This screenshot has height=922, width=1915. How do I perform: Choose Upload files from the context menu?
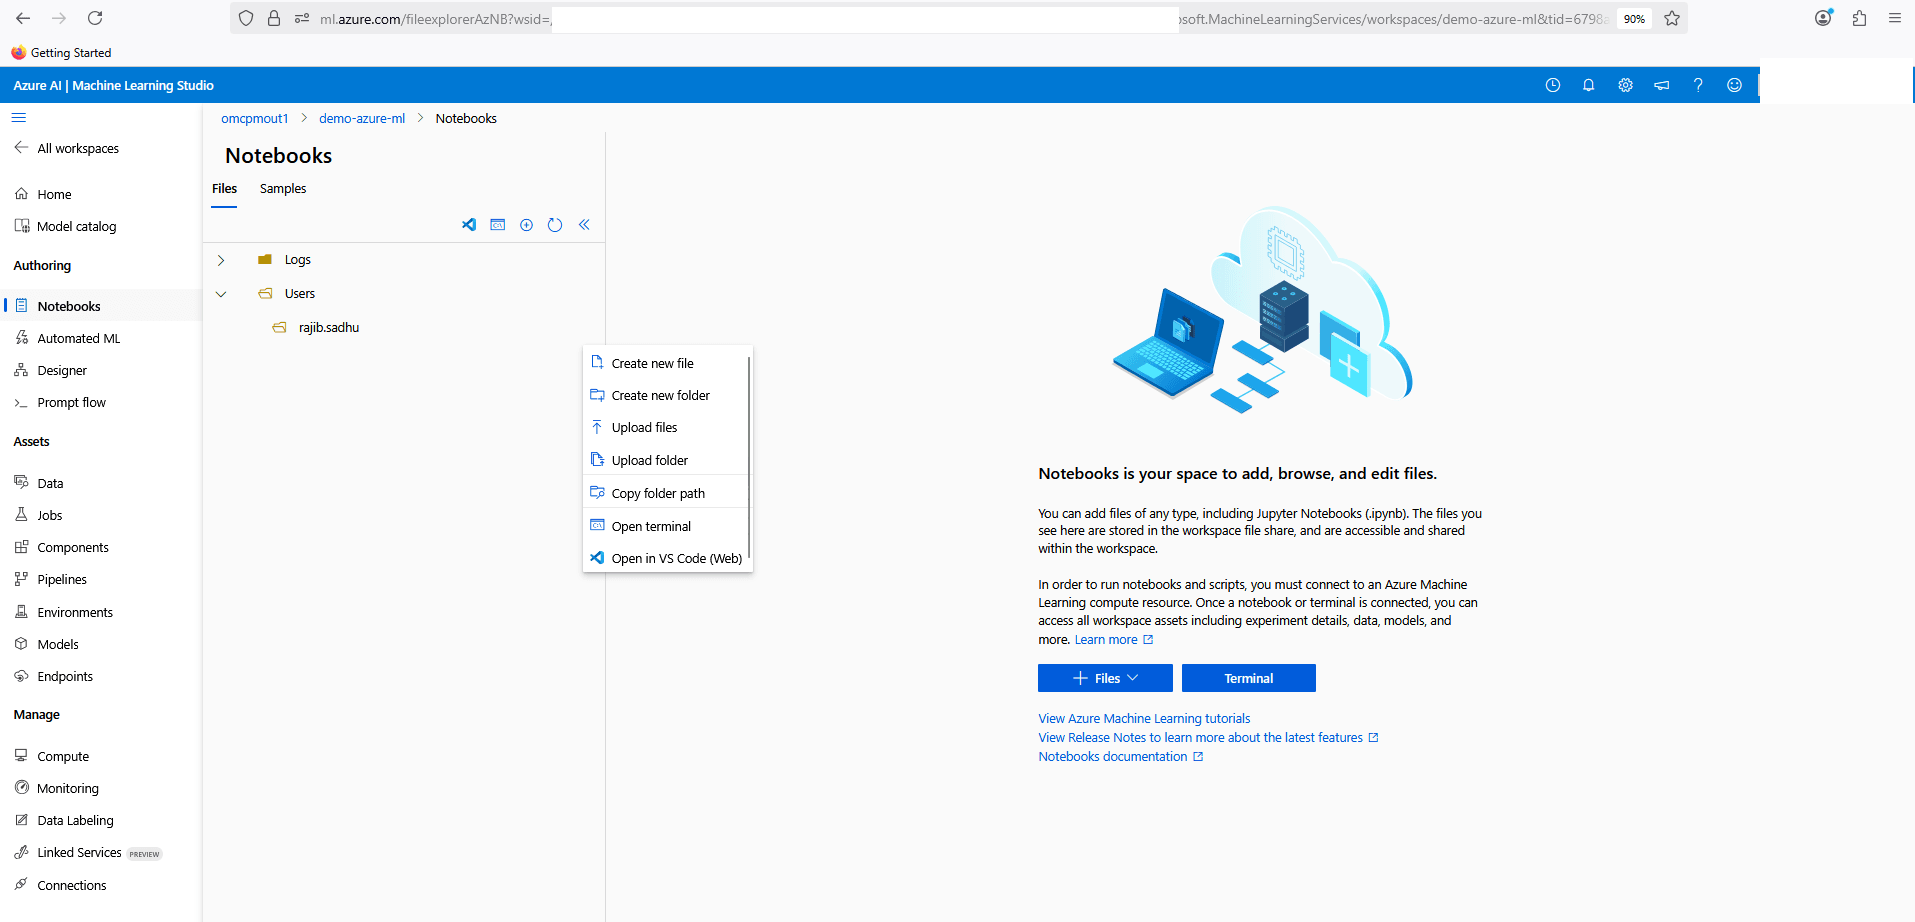[645, 427]
